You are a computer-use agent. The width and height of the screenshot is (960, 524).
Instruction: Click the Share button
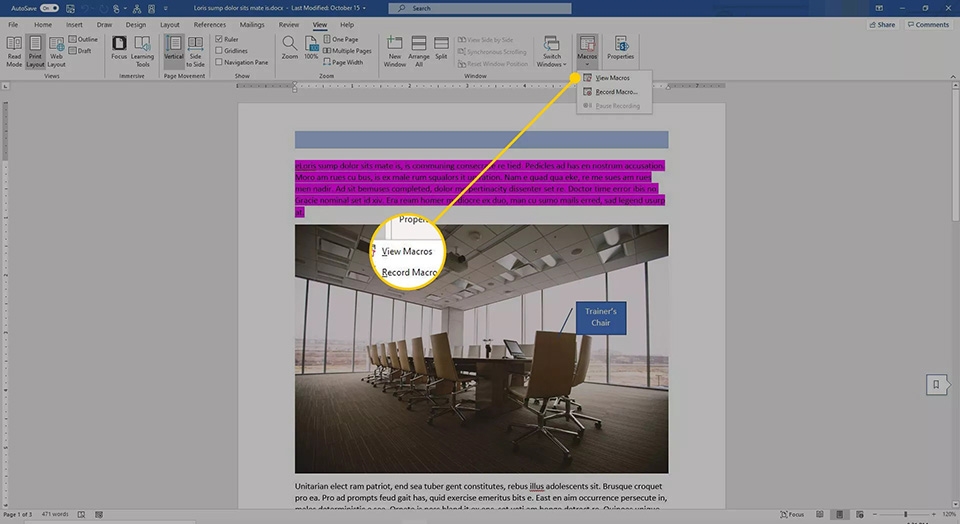tap(882, 24)
